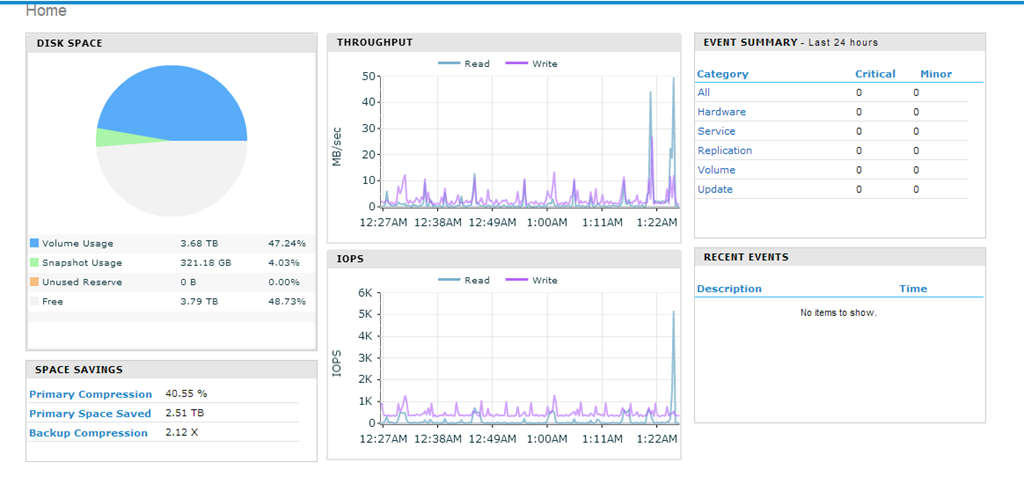Click the Volume Usage blue legend swatch
Image resolution: width=1024 pixels, height=477 pixels.
coord(34,243)
